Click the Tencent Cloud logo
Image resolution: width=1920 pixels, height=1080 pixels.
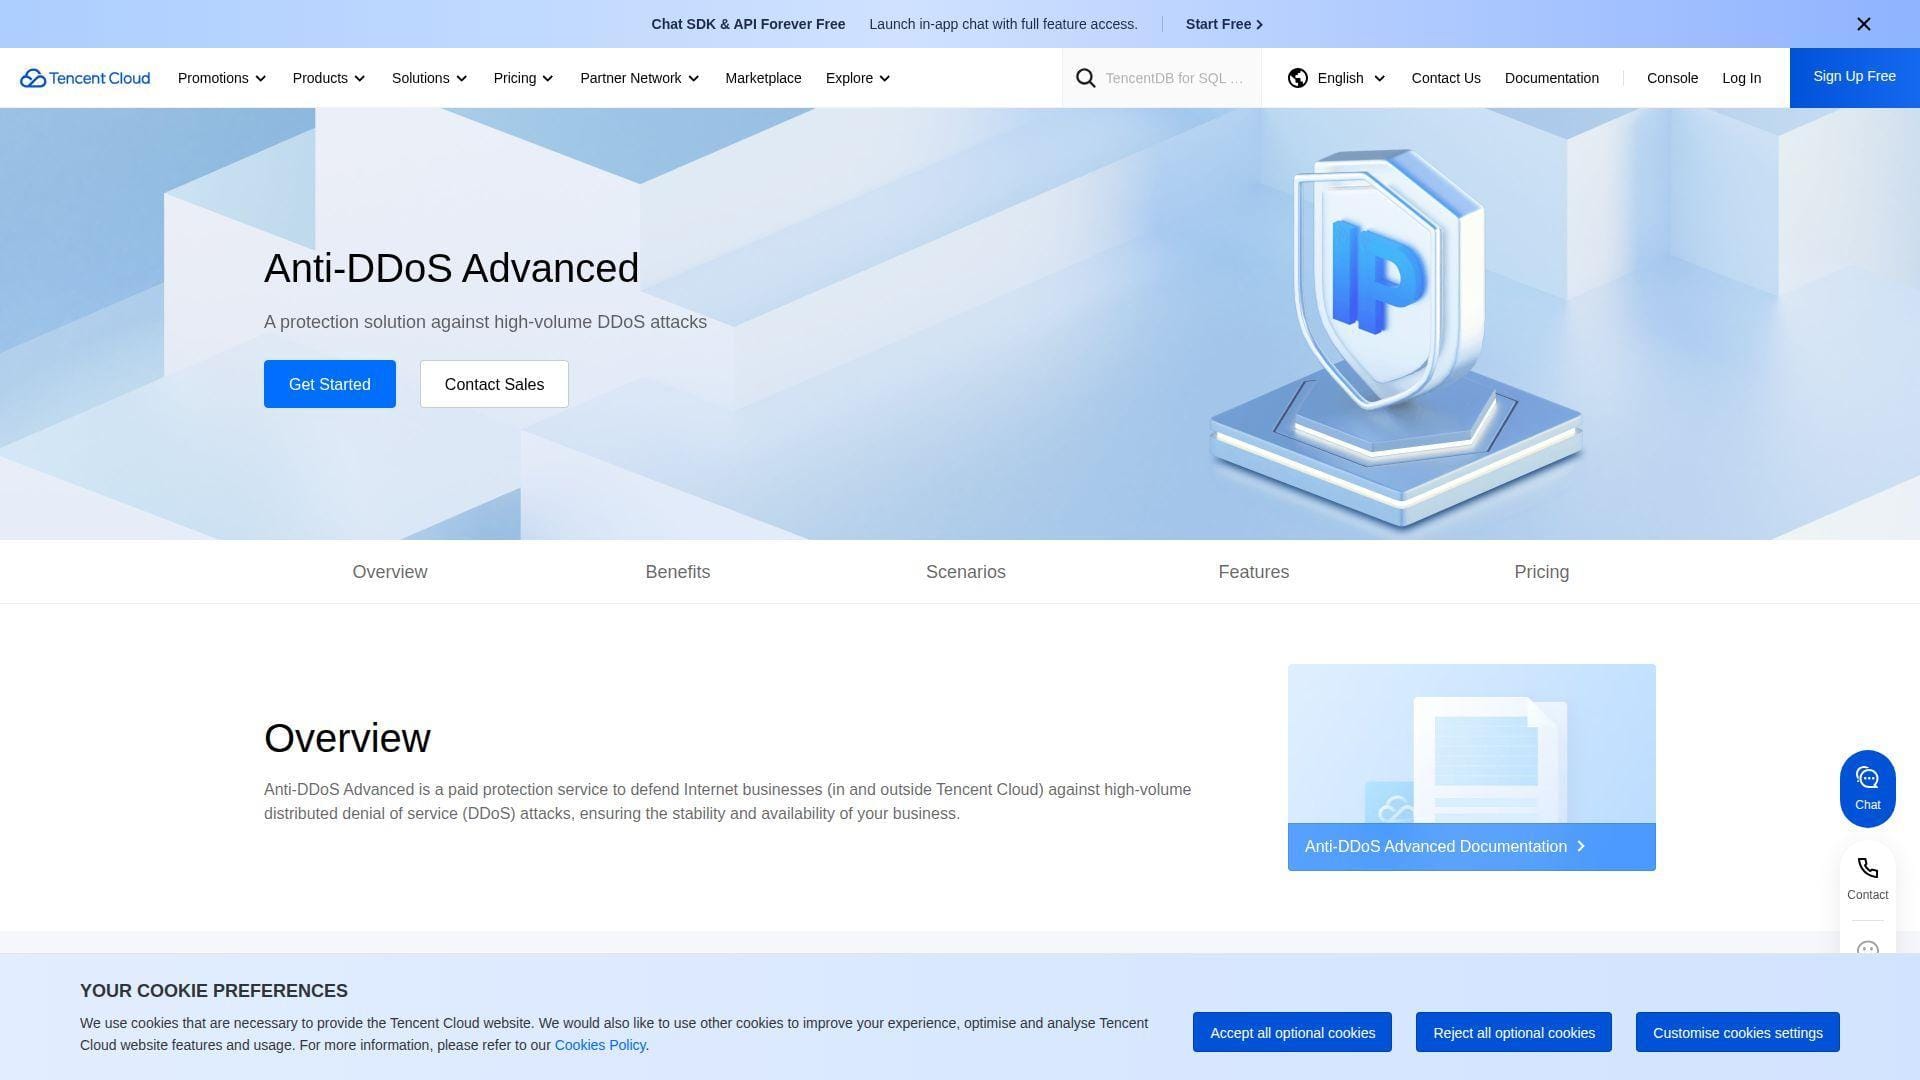click(85, 78)
